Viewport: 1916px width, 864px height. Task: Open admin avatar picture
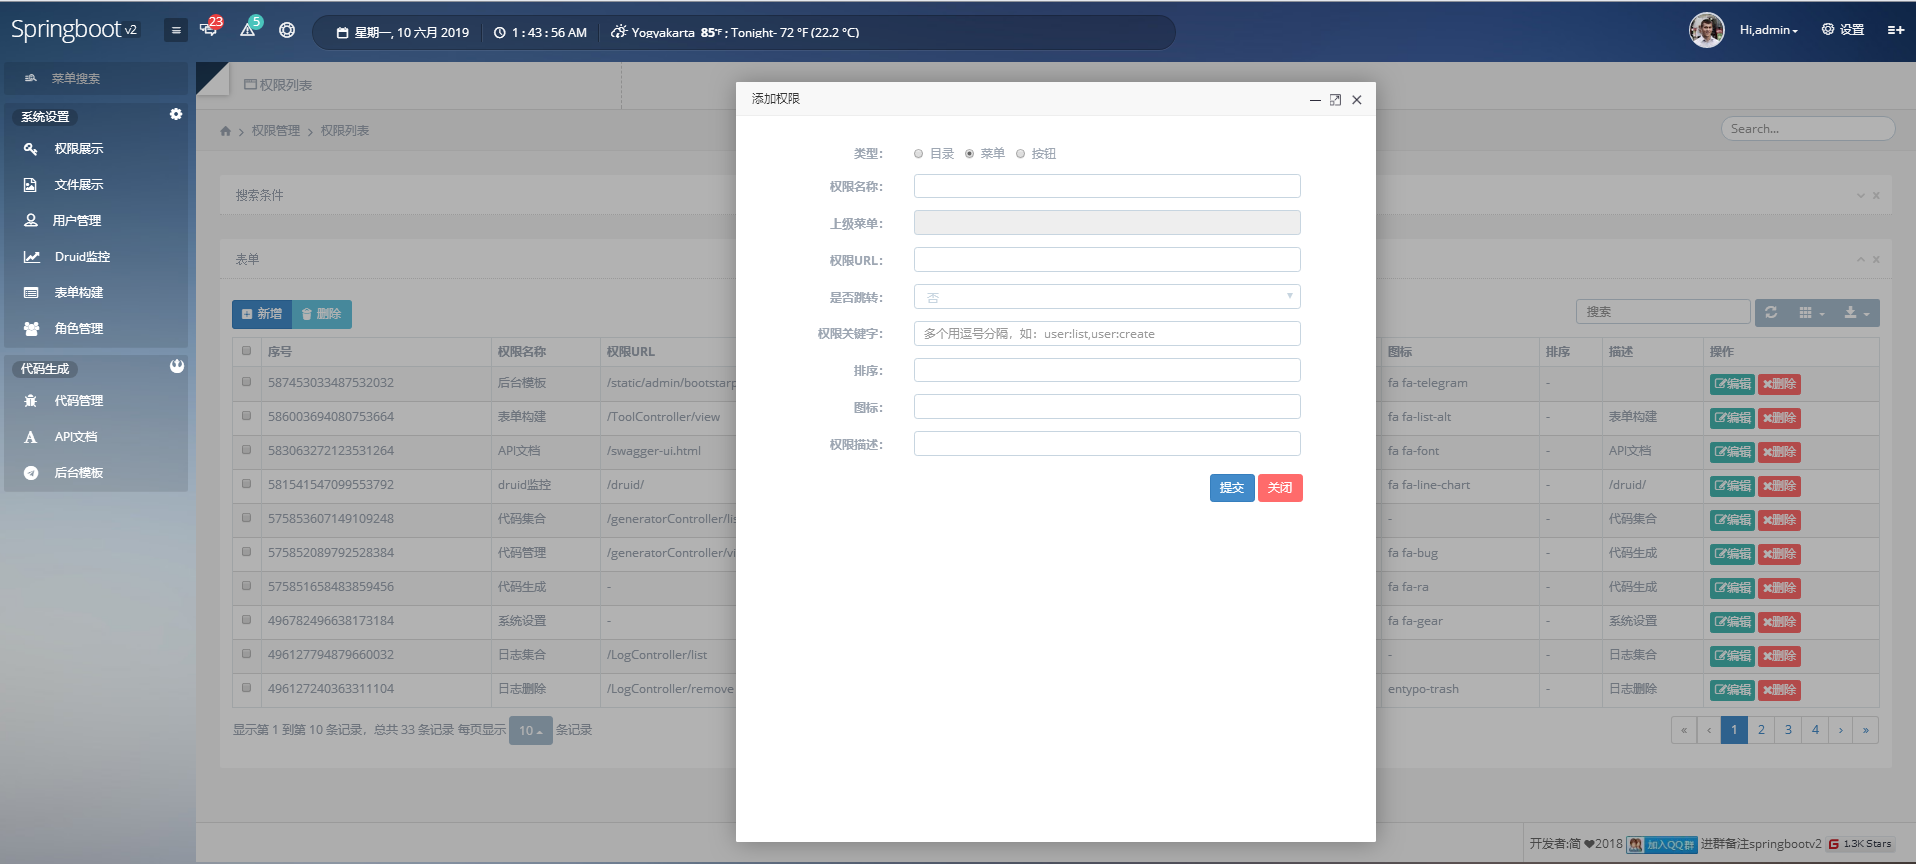tap(1707, 30)
